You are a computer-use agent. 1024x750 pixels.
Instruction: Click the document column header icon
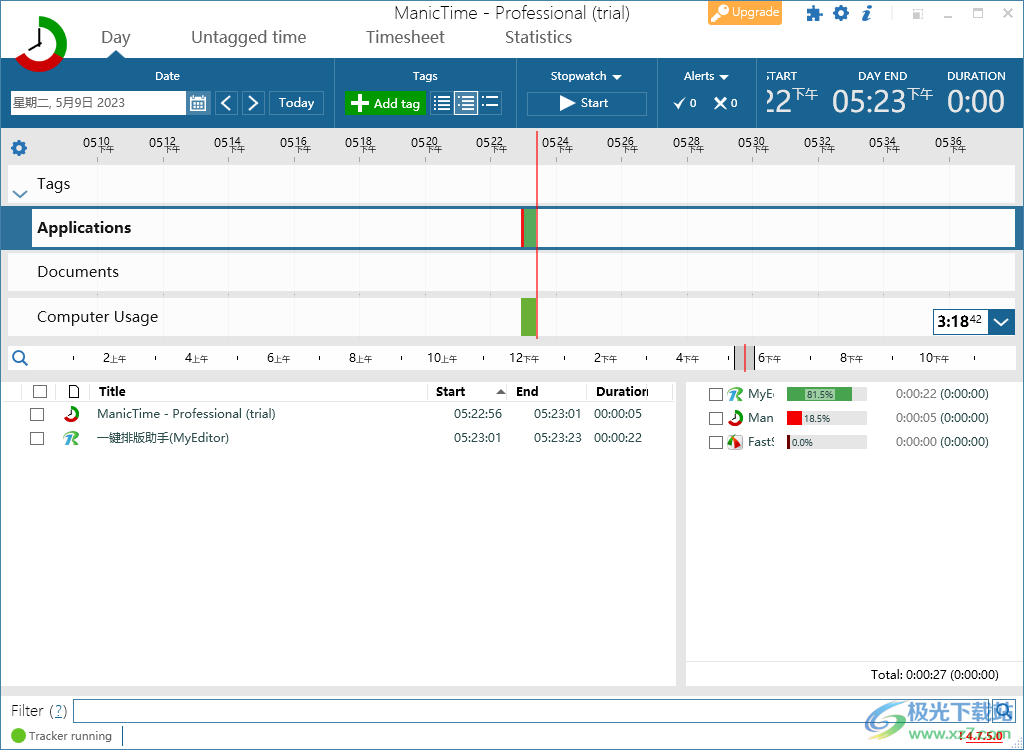74,391
